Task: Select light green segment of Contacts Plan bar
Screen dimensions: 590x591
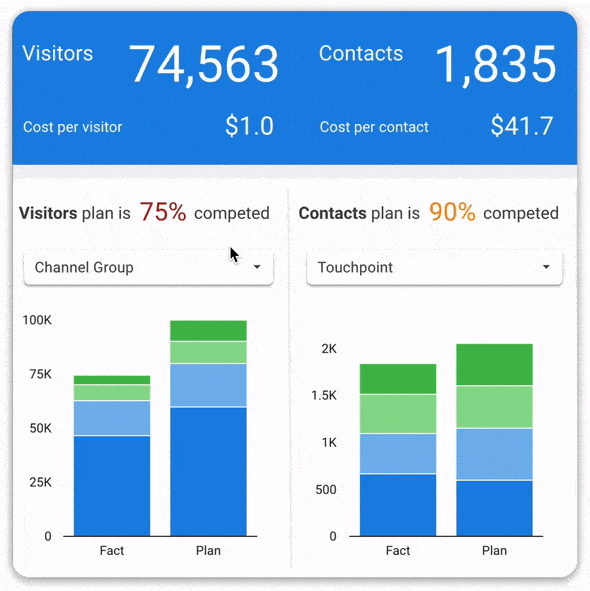Action: [x=495, y=407]
